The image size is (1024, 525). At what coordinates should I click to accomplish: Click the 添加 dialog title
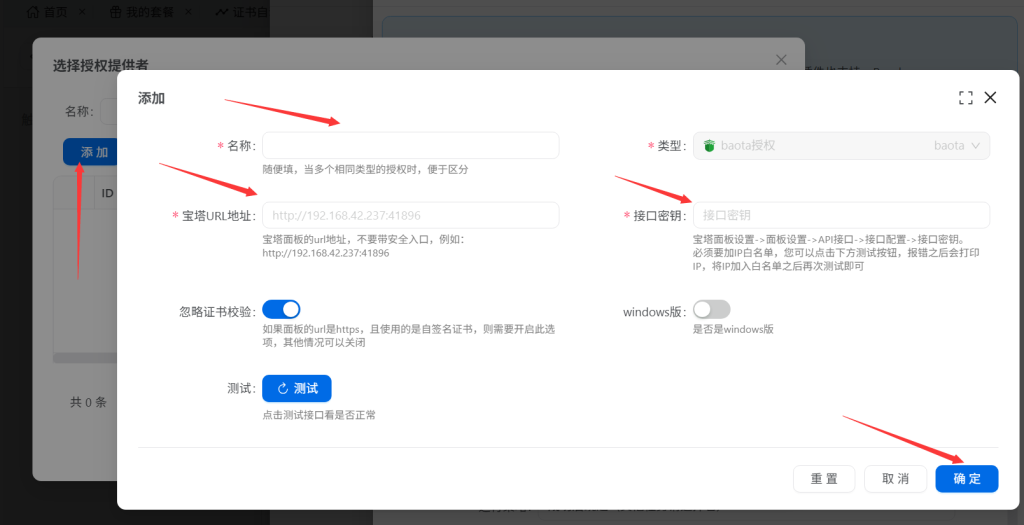point(152,98)
